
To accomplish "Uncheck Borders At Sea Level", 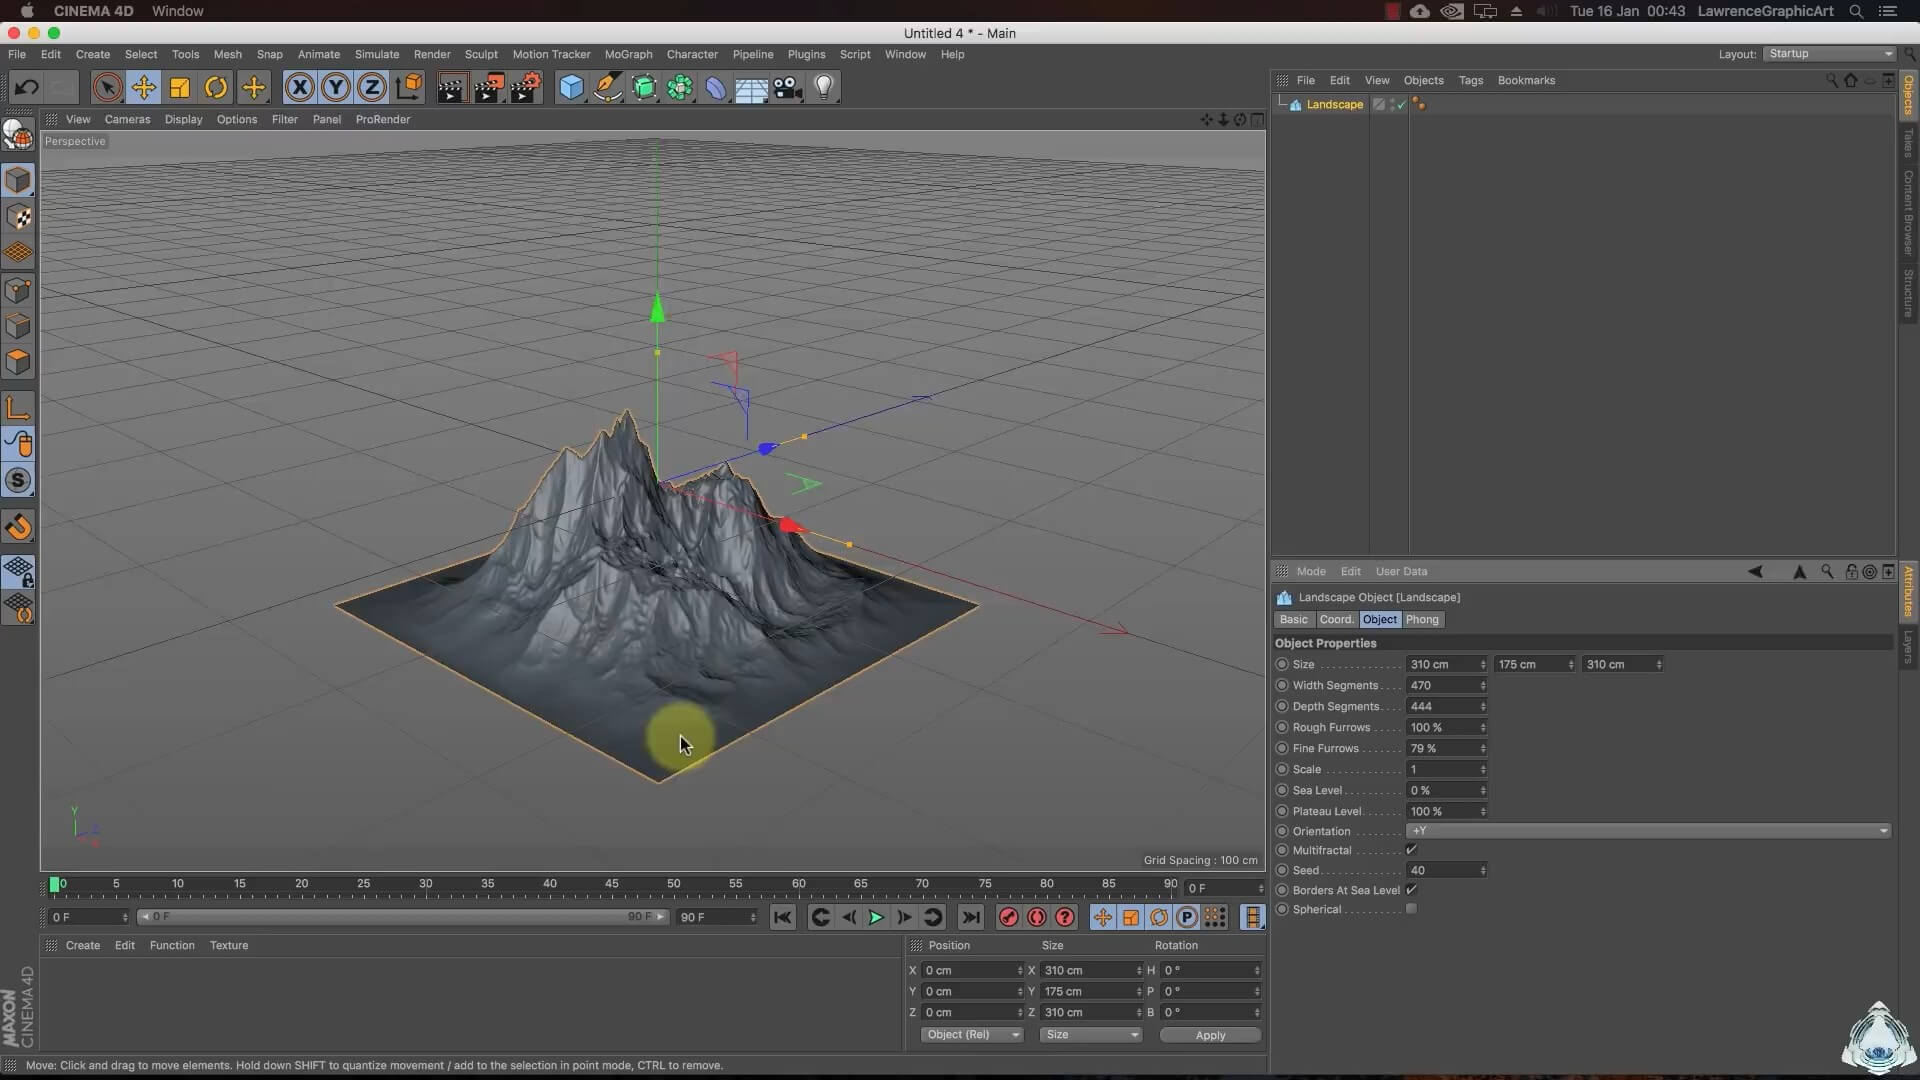I will point(1411,890).
